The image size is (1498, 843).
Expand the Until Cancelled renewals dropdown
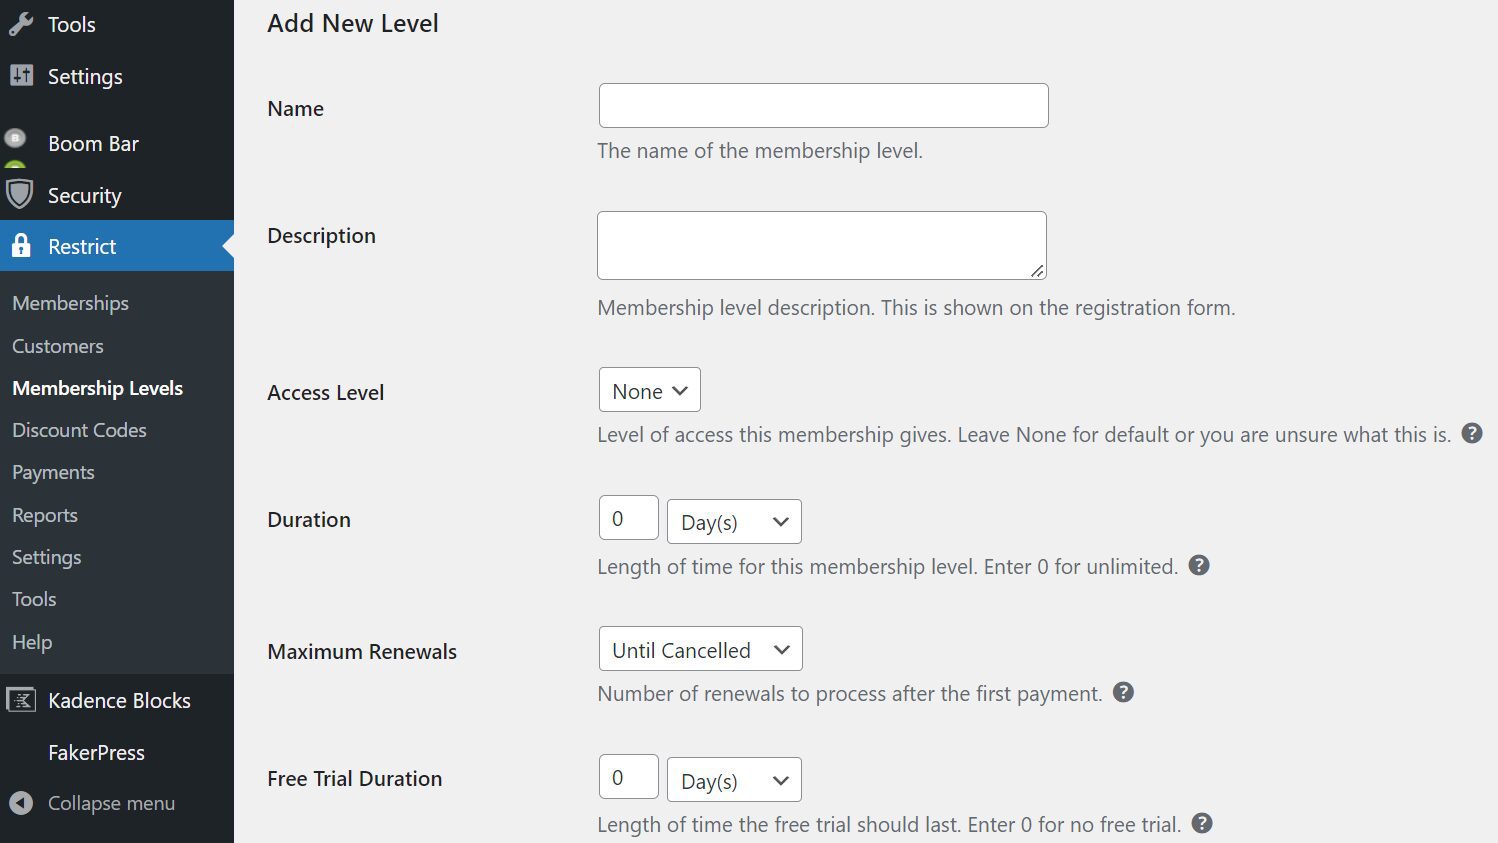[x=699, y=648]
